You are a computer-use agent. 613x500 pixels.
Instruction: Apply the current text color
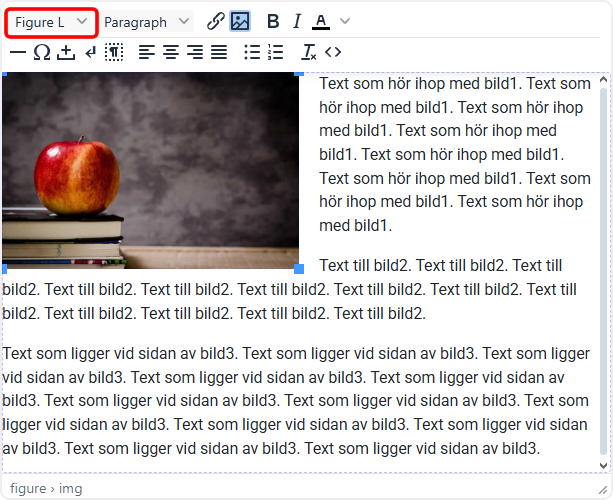point(321,21)
